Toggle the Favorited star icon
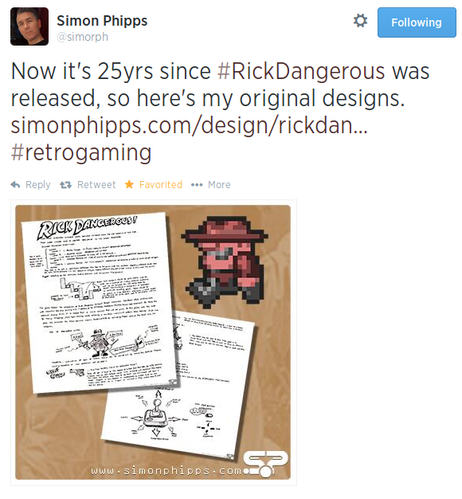462x499 pixels. (129, 184)
